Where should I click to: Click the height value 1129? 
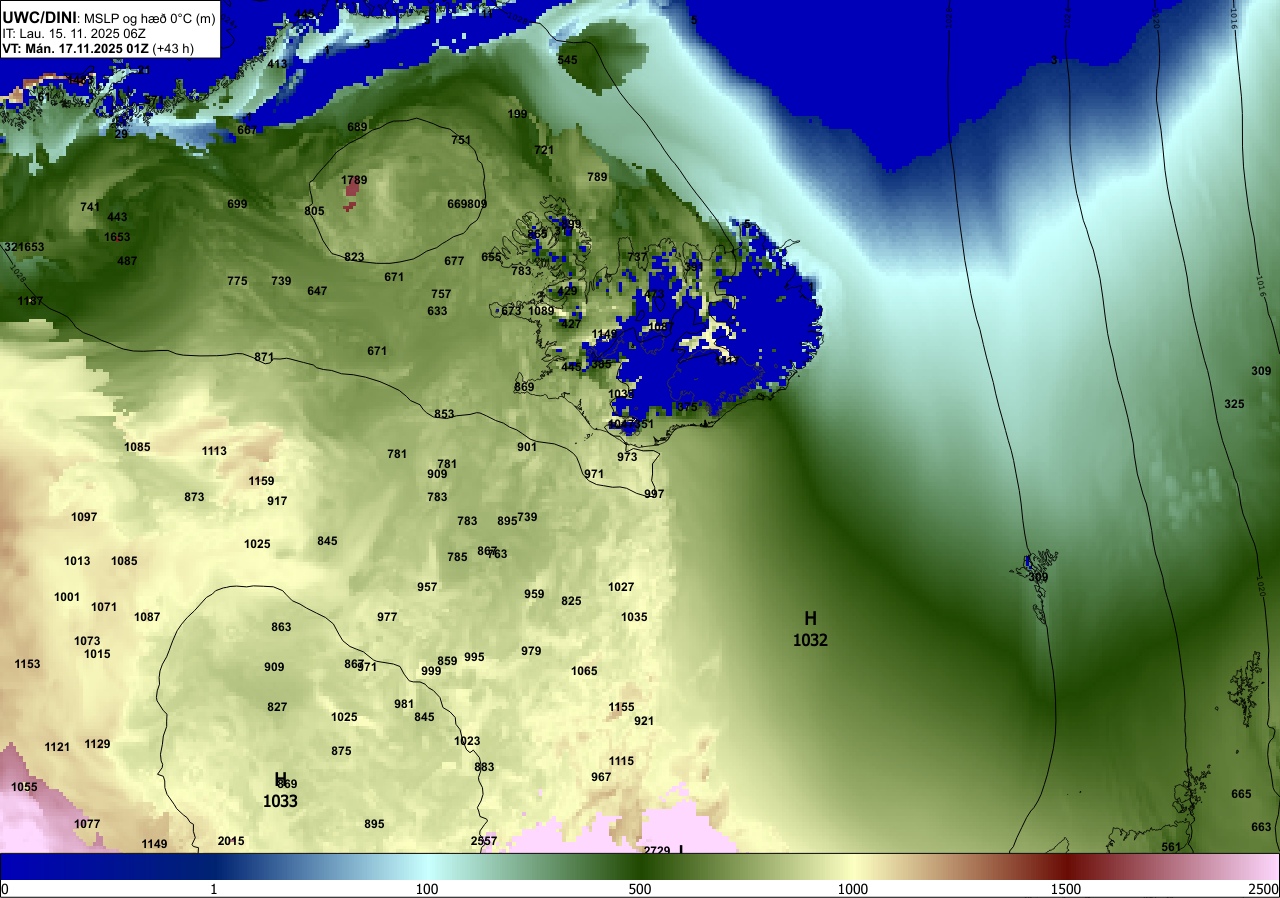(x=97, y=744)
